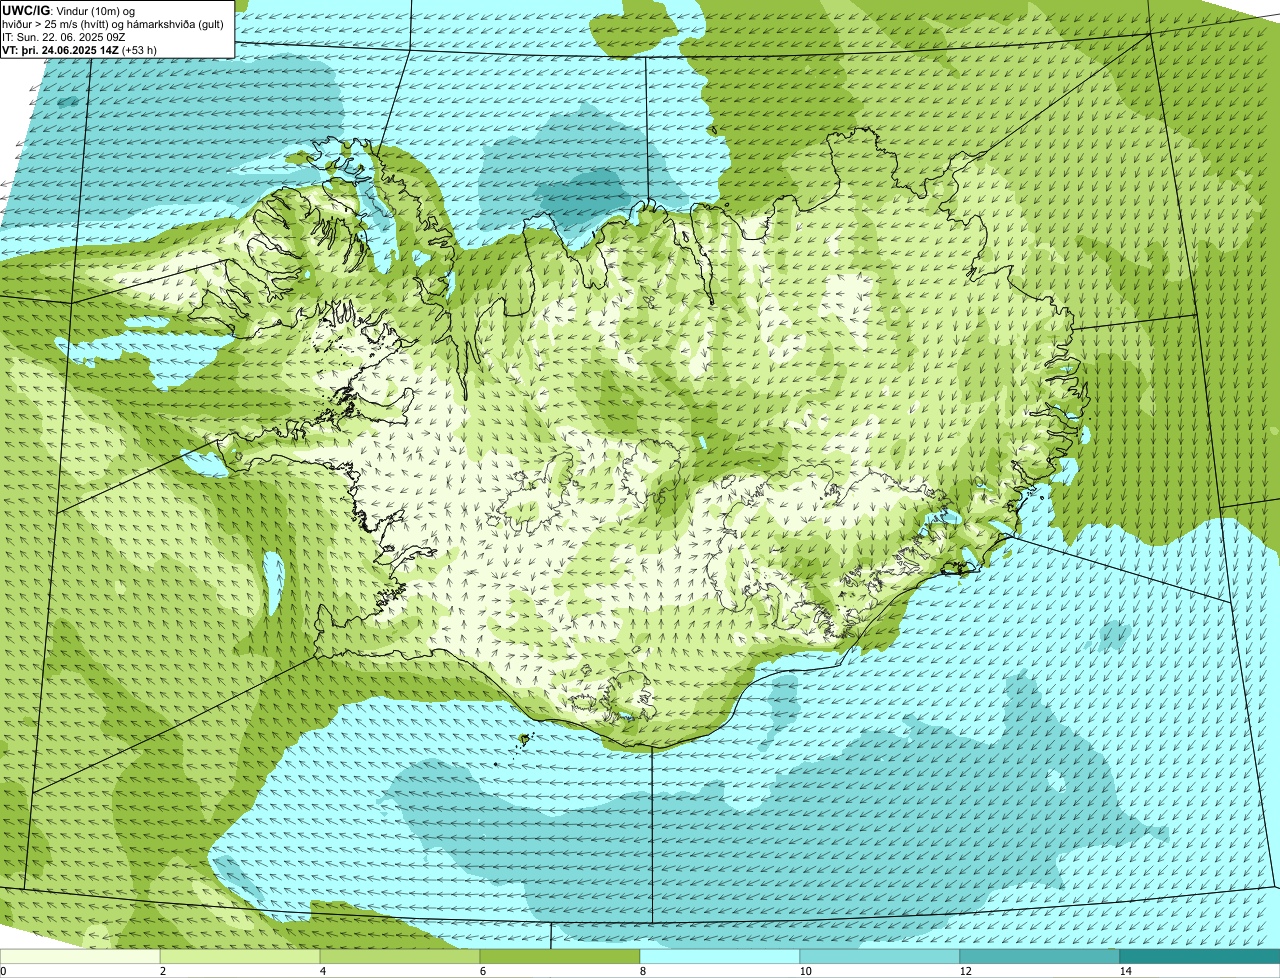Click the 6–8 m/s olive green legend segment
1280x978 pixels.
point(560,957)
